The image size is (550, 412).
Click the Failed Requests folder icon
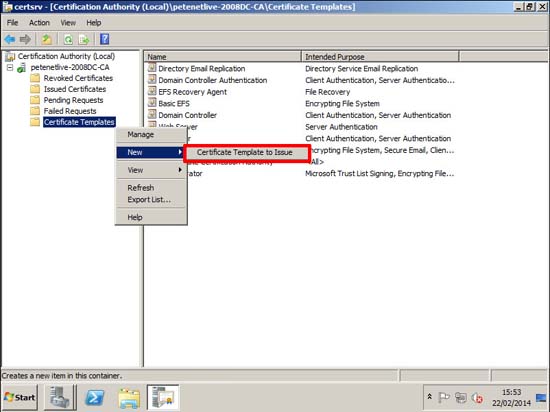click(35, 111)
